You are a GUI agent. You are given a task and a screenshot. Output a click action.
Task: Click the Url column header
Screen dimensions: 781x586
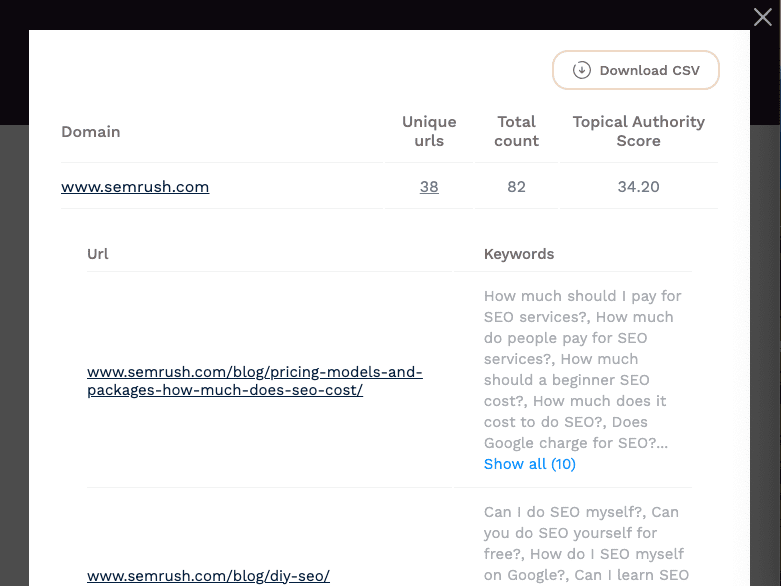[98, 254]
